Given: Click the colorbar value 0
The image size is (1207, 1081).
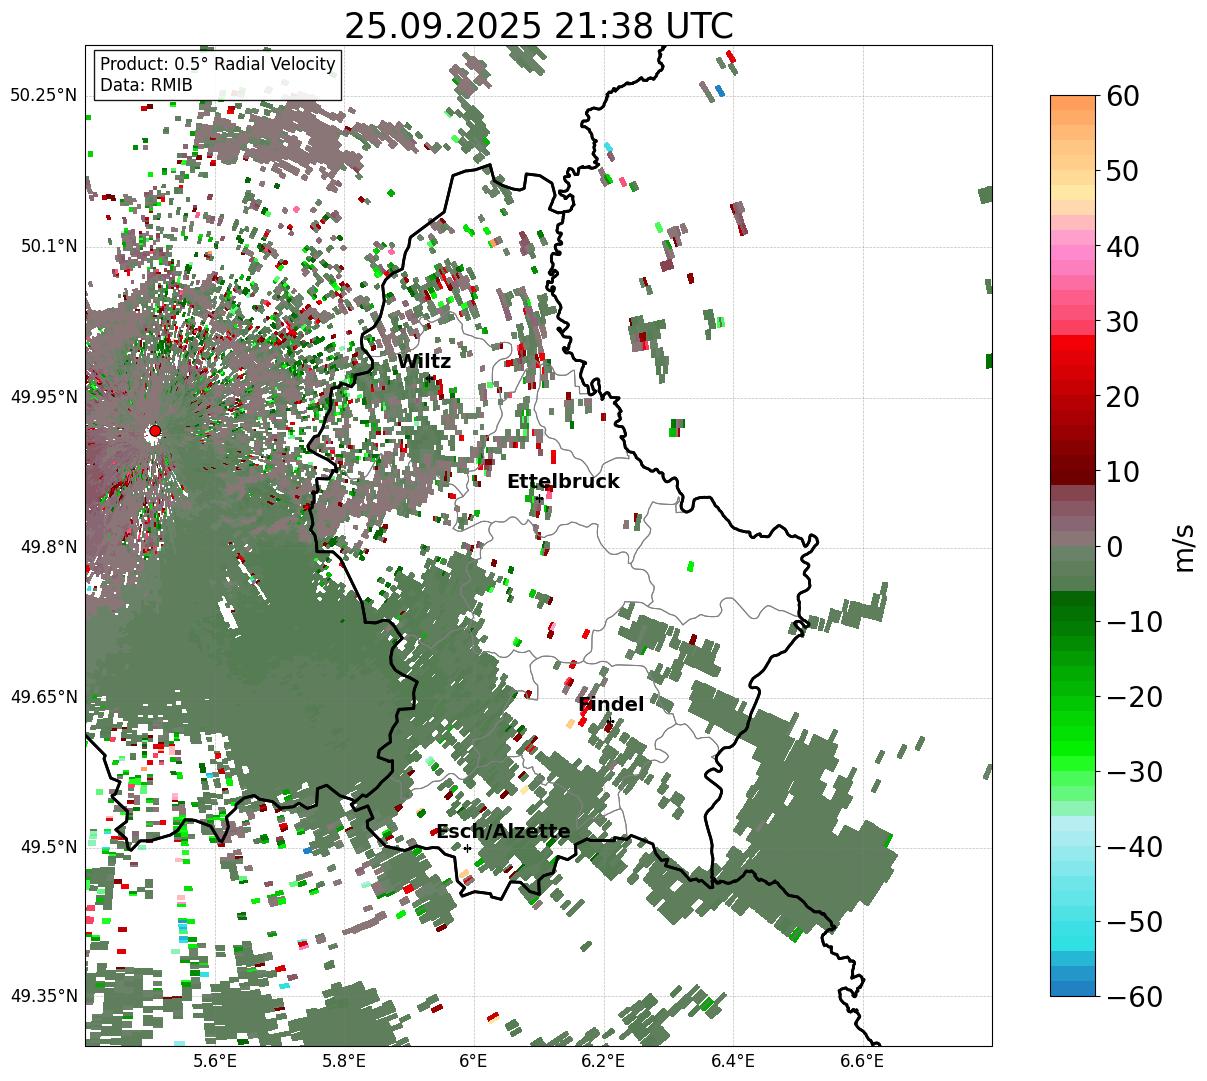Looking at the screenshot, I should coord(1115,547).
